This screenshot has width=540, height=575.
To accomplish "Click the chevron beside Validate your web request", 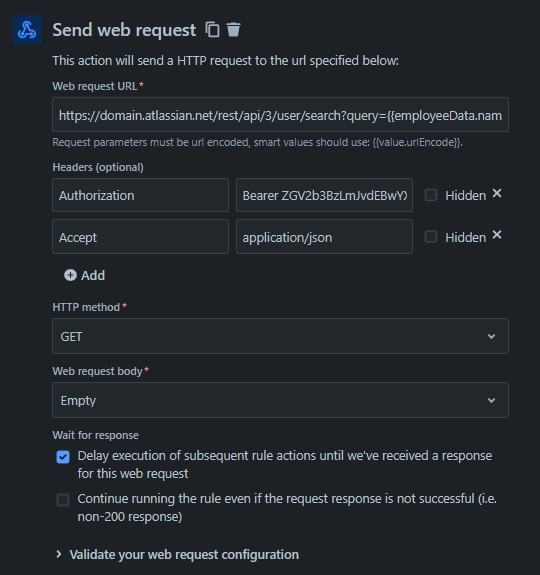I will 59,554.
